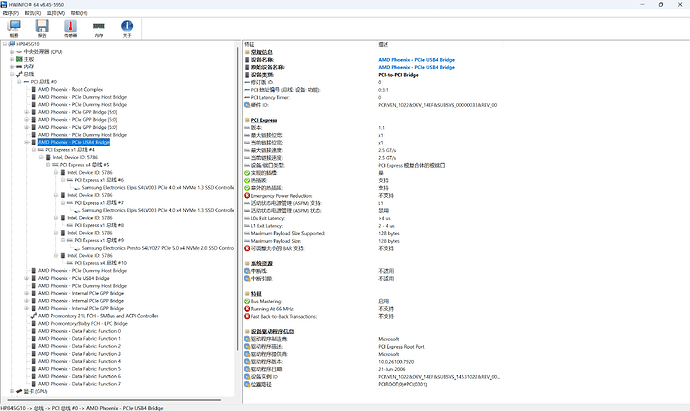Expand the 显卡 (GPU) node
This screenshot has height=411, width=690.
[x=12, y=391]
